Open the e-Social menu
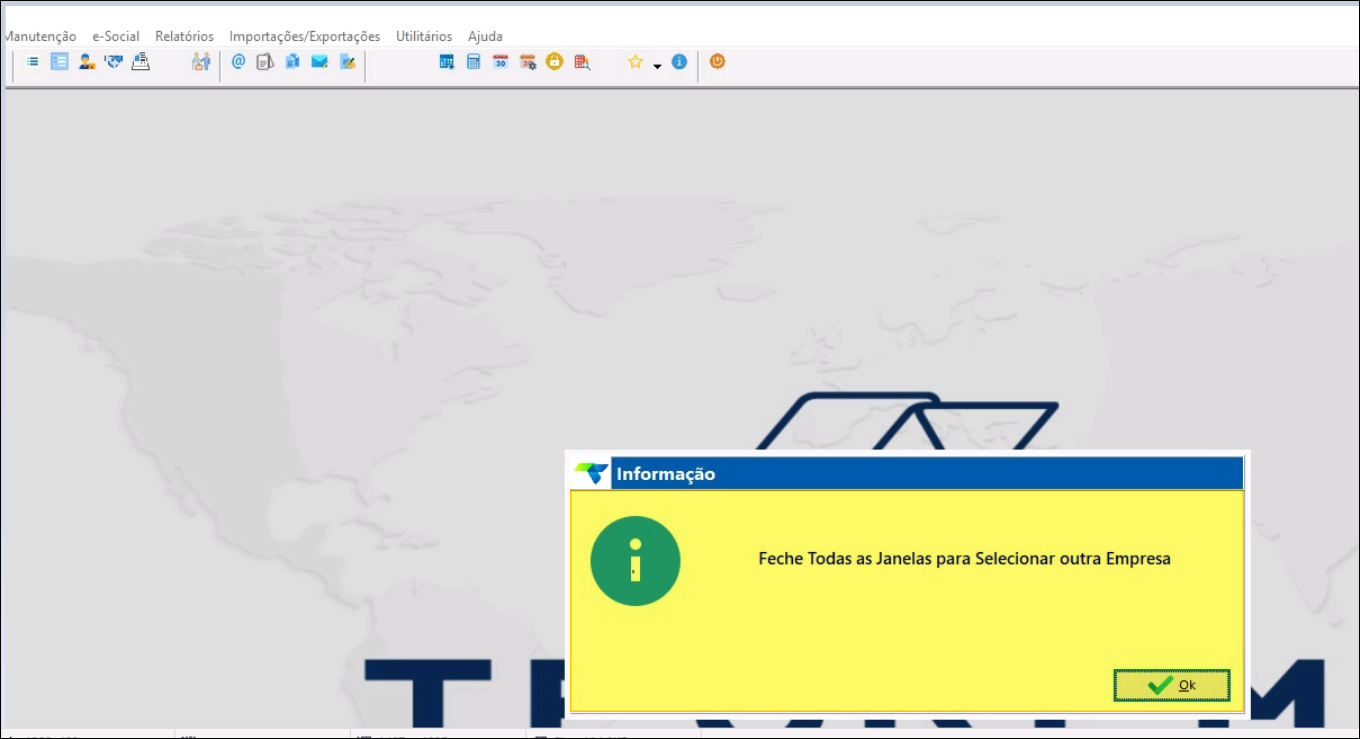Image resolution: width=1360 pixels, height=739 pixels. (116, 36)
